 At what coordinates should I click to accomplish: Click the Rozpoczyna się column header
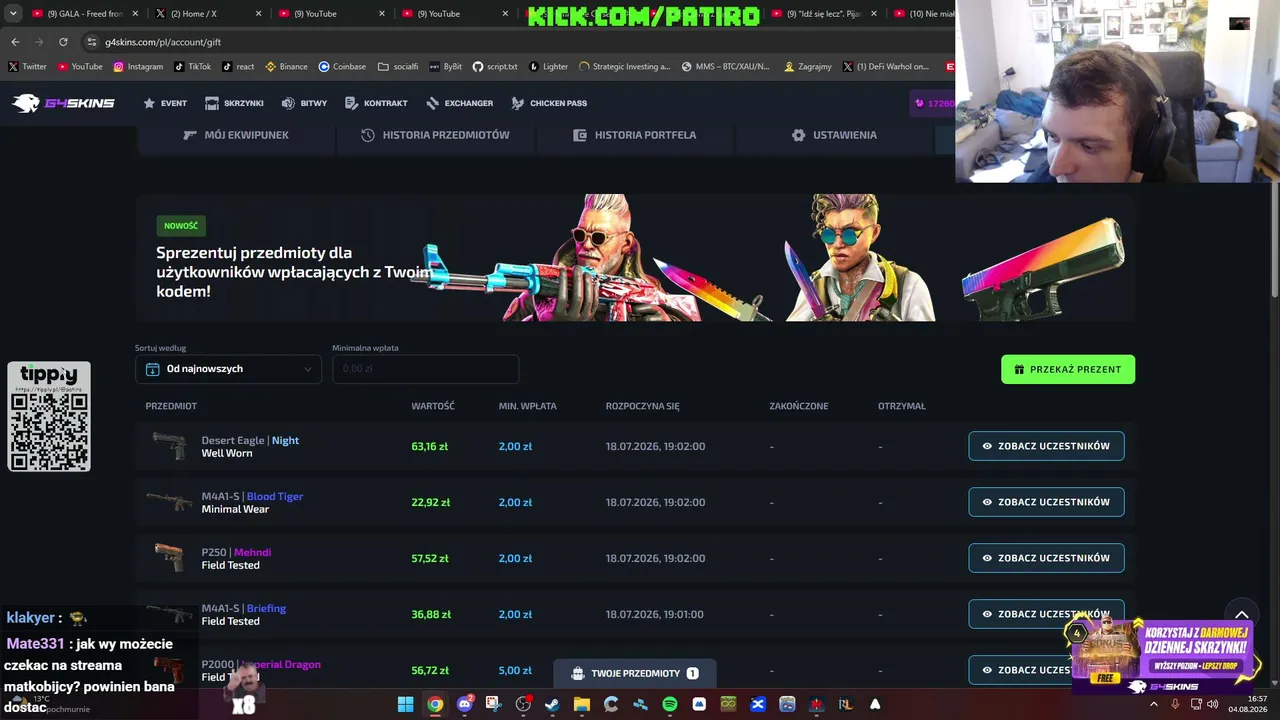(x=642, y=406)
